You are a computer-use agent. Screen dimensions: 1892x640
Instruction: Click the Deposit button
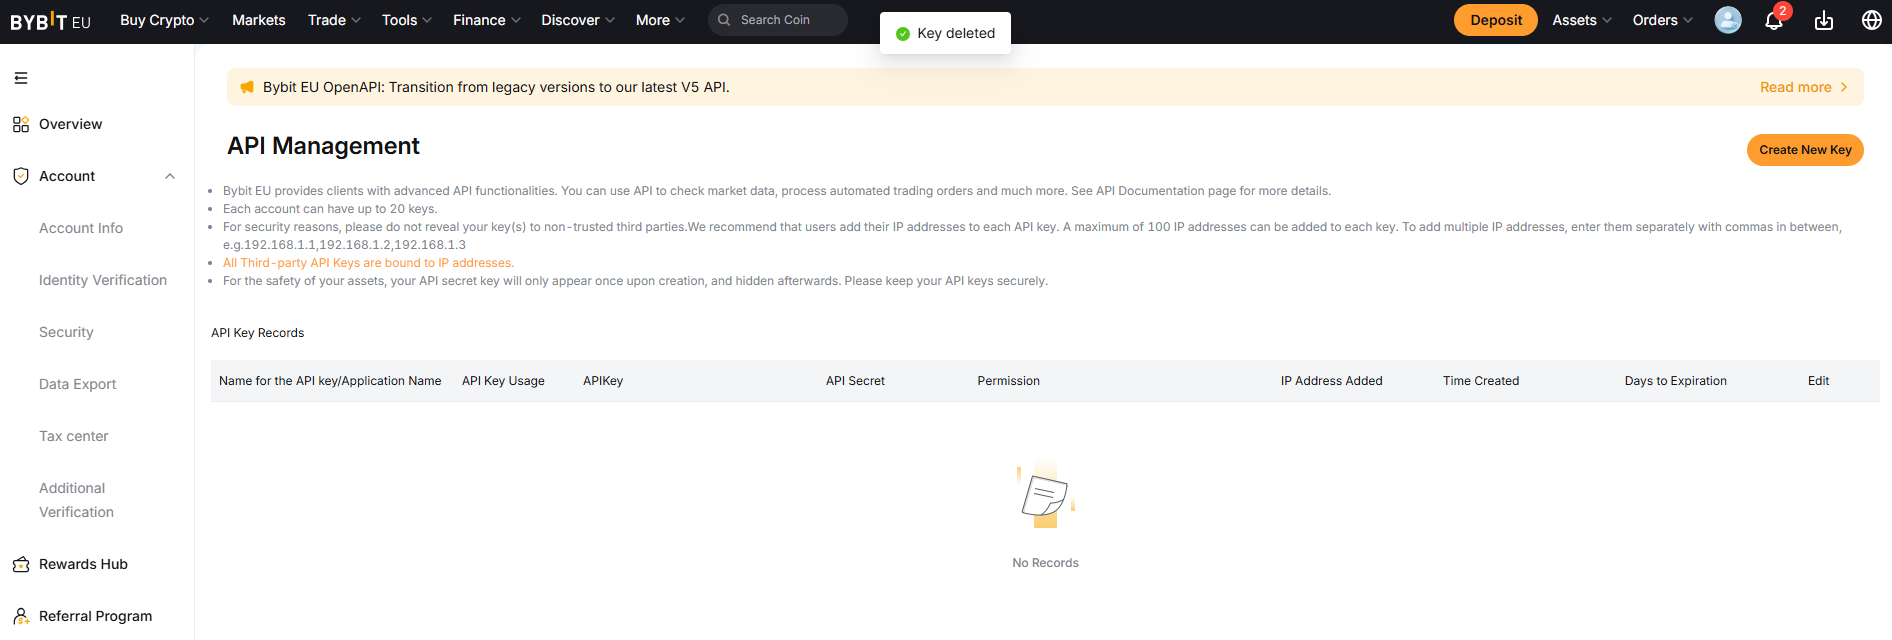[1496, 20]
